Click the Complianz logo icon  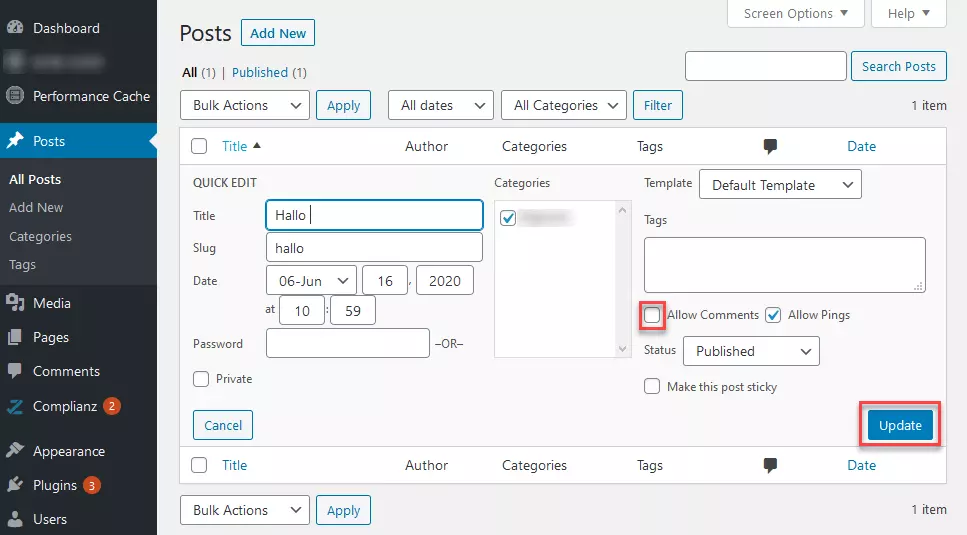pyautogui.click(x=15, y=406)
